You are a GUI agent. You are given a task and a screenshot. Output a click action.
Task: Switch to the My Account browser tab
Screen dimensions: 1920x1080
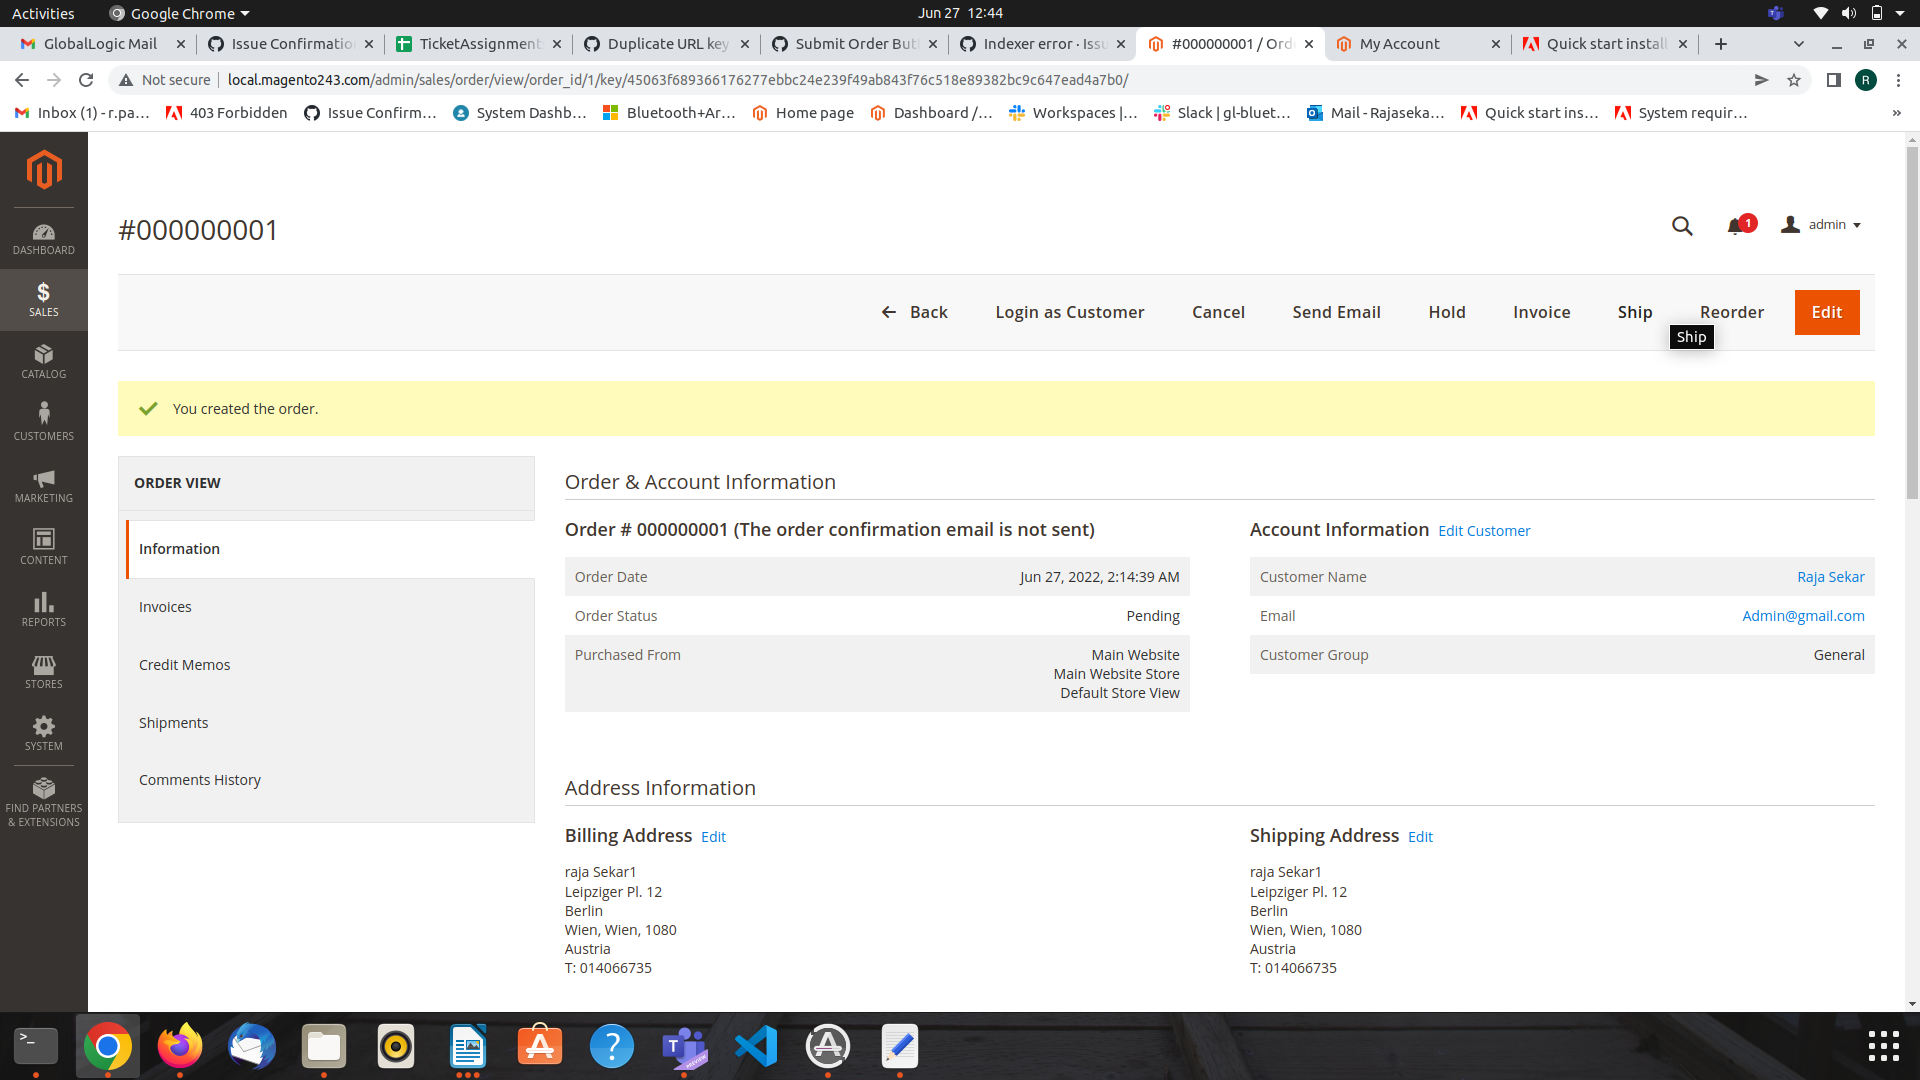point(1400,43)
